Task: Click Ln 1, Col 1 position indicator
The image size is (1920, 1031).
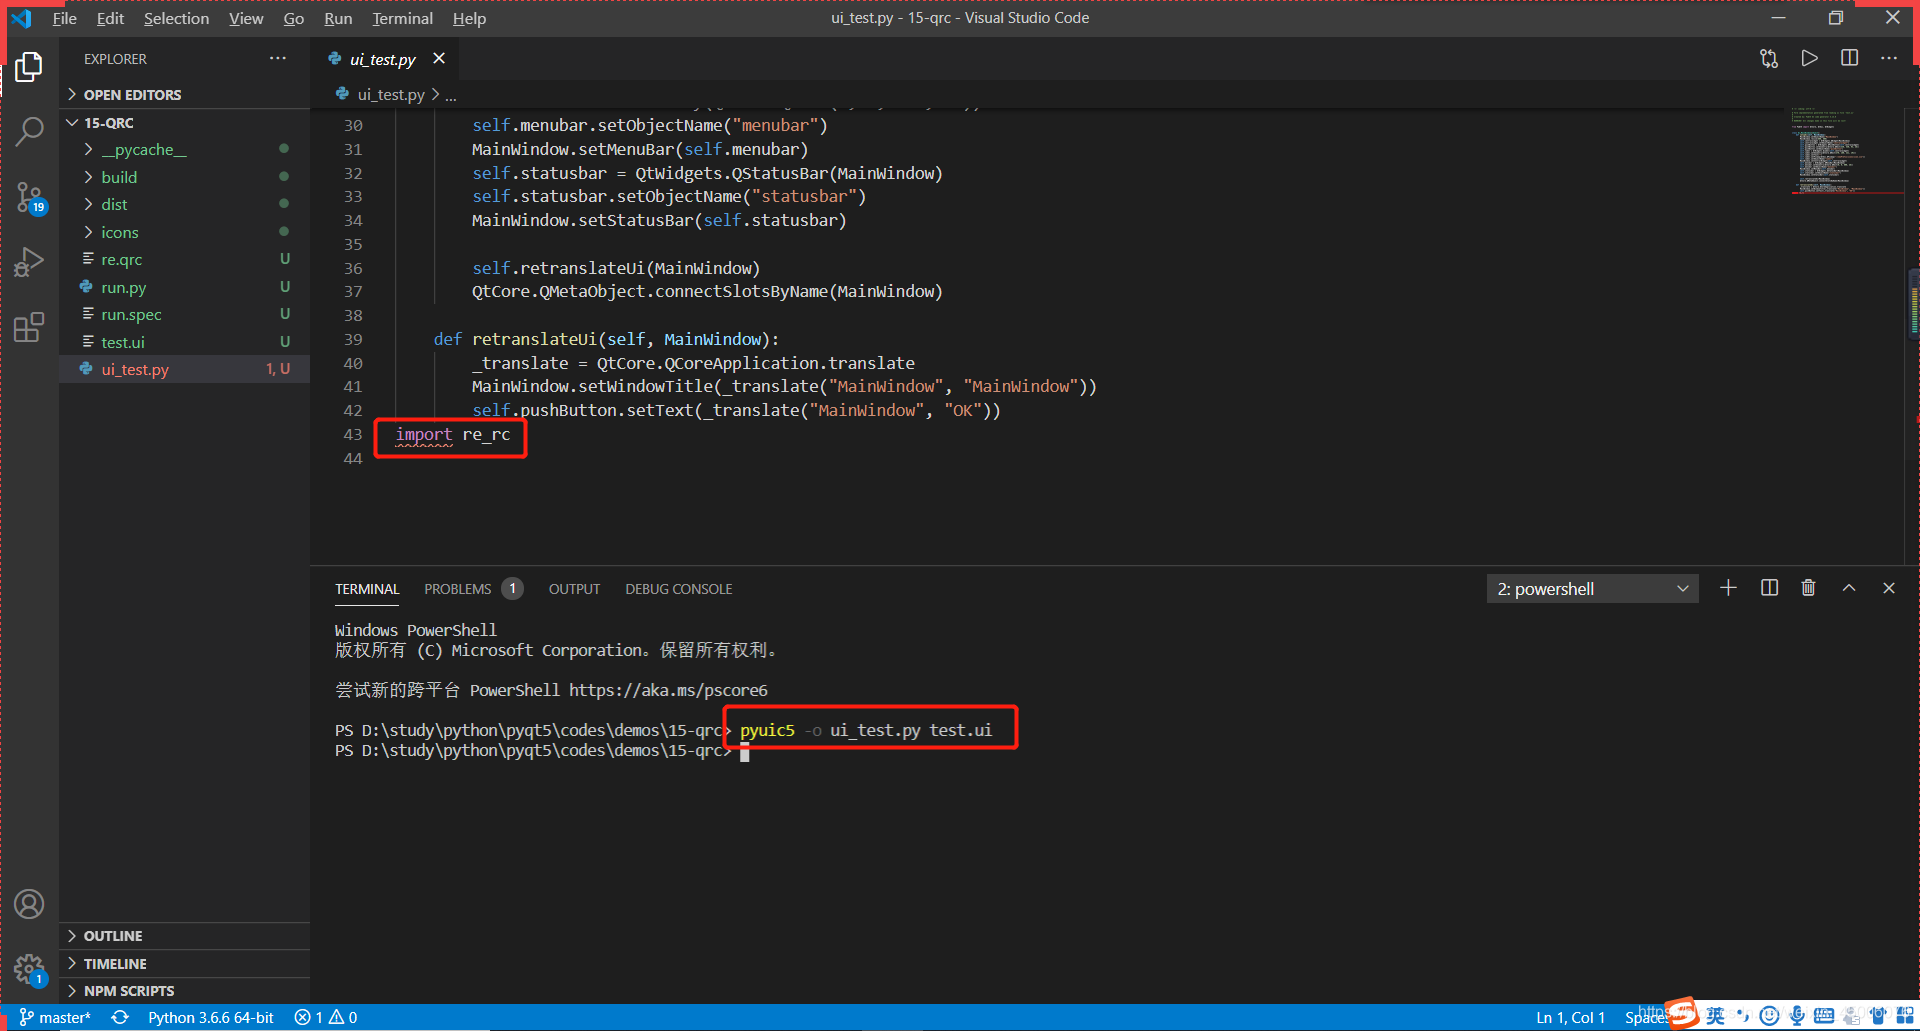Action: 1570,1017
